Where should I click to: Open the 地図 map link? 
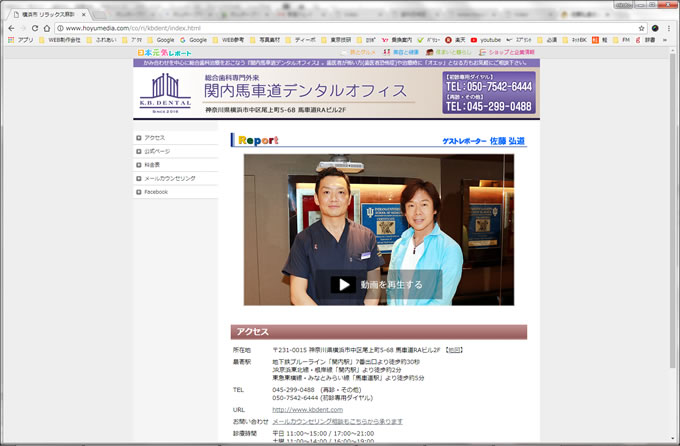pyautogui.click(x=454, y=350)
